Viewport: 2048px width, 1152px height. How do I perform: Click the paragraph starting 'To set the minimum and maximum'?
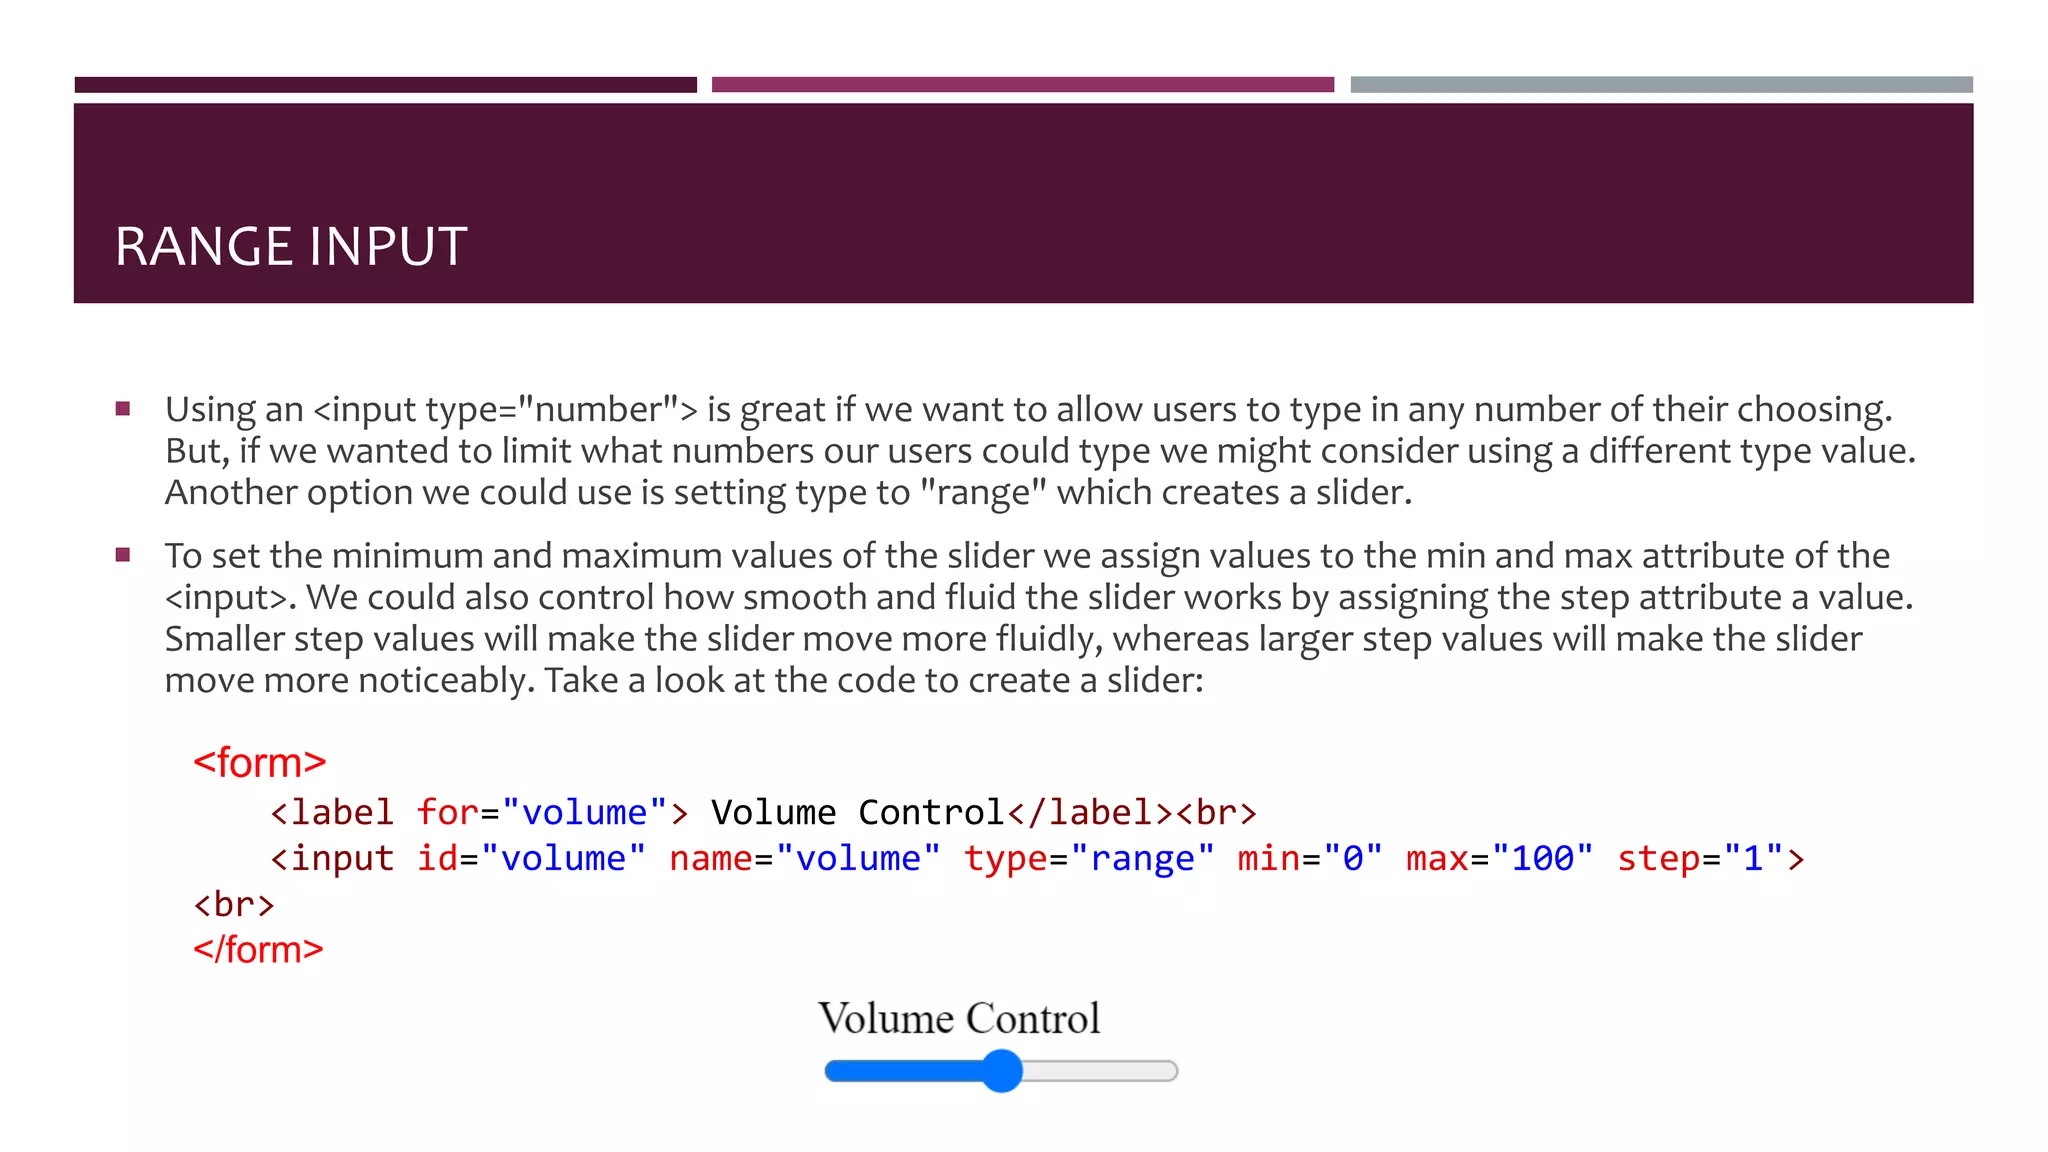(x=1039, y=617)
